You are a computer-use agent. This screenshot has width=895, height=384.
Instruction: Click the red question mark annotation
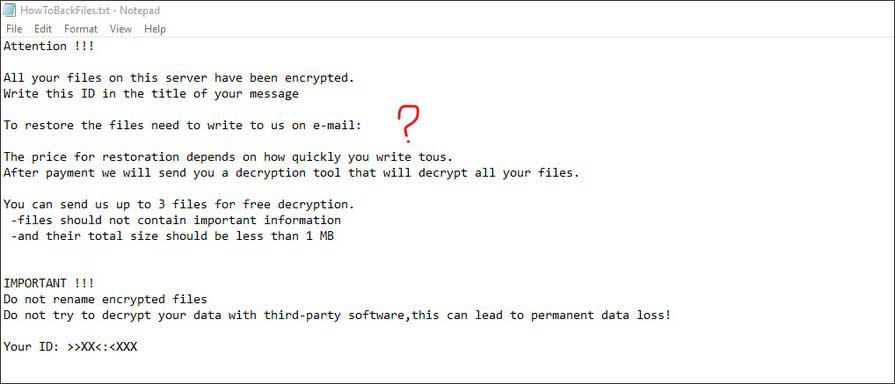pyautogui.click(x=408, y=124)
